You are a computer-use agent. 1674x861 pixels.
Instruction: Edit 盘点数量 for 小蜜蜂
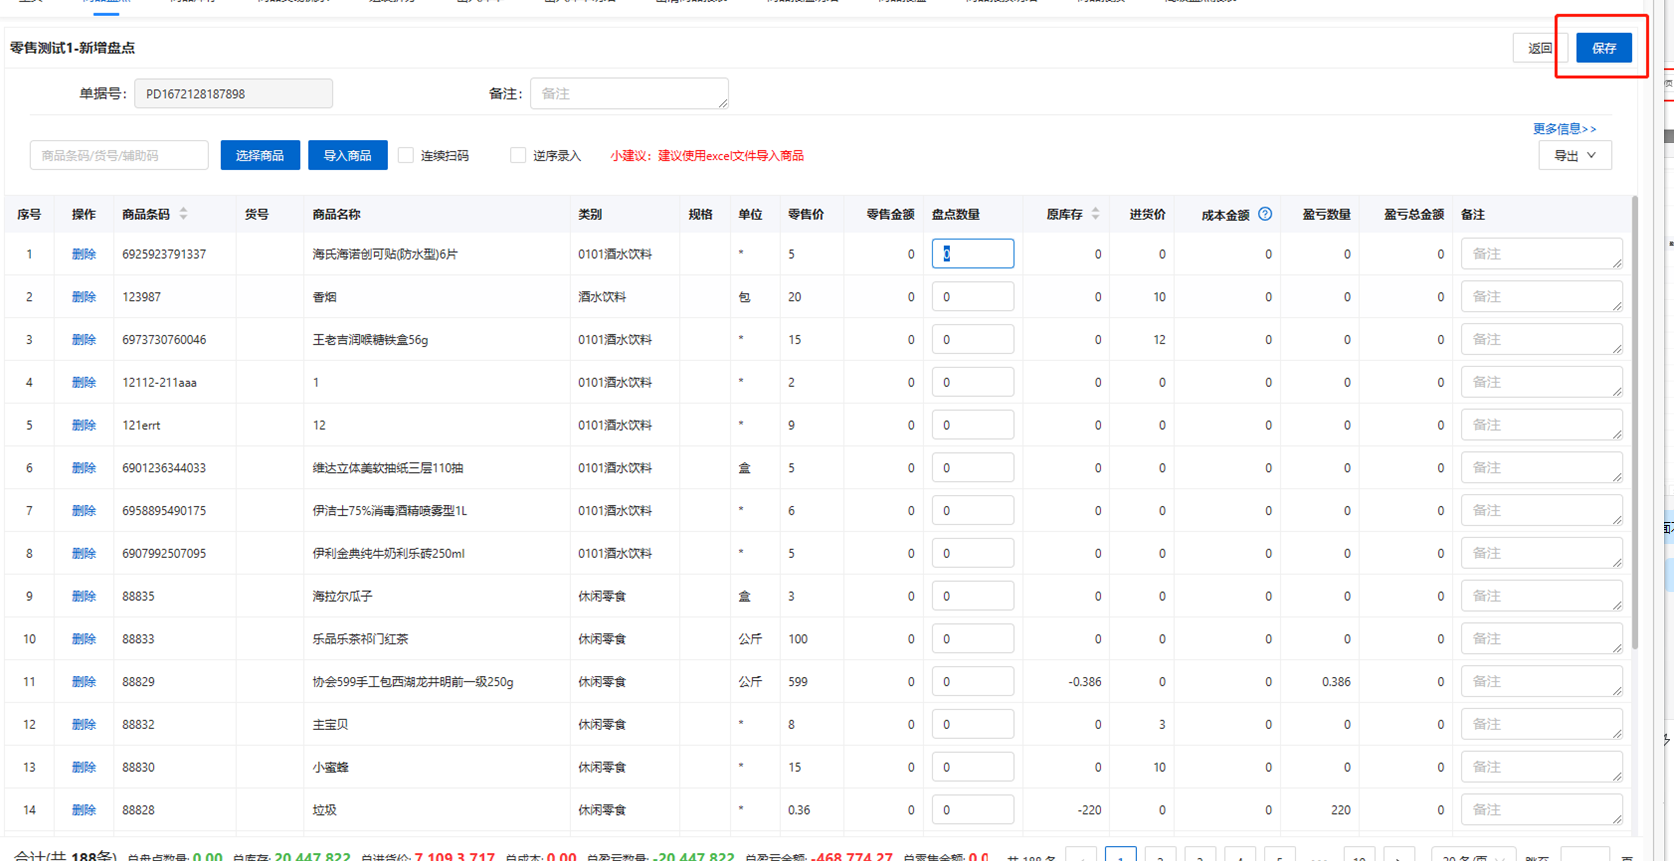[973, 767]
